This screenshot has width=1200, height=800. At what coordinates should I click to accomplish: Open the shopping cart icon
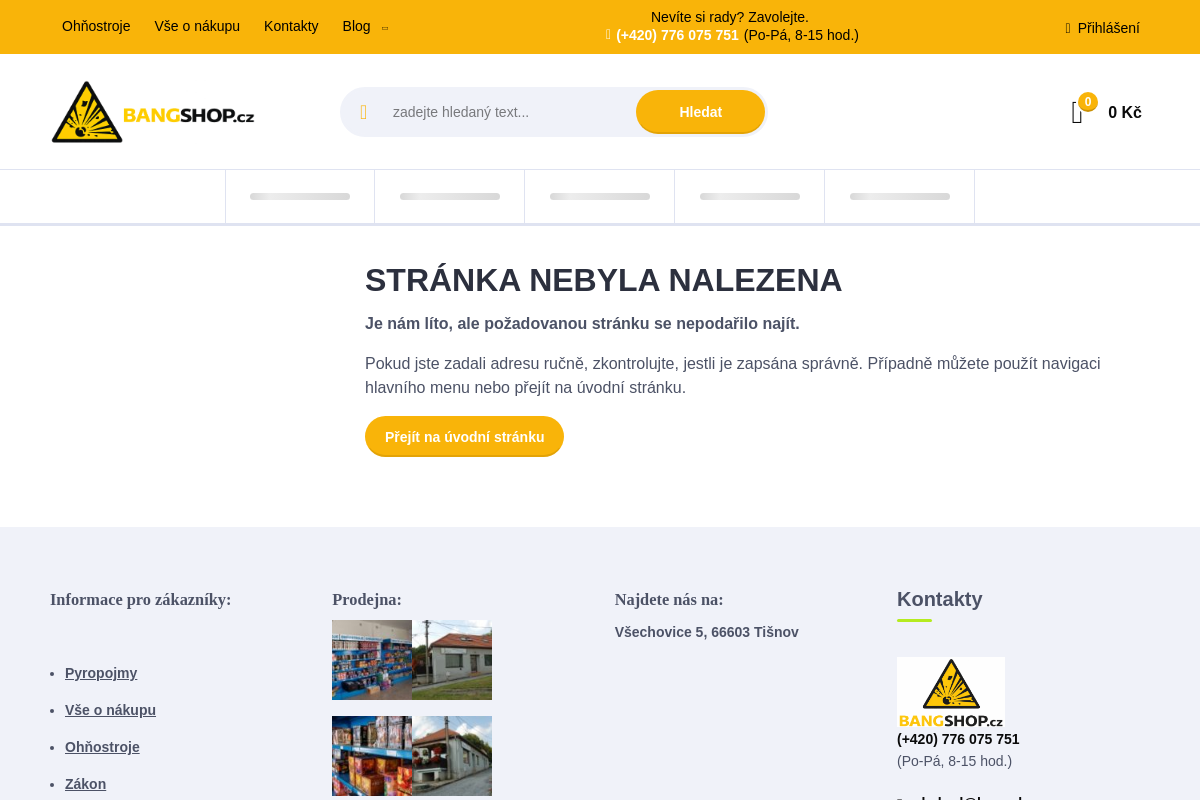pos(1076,113)
